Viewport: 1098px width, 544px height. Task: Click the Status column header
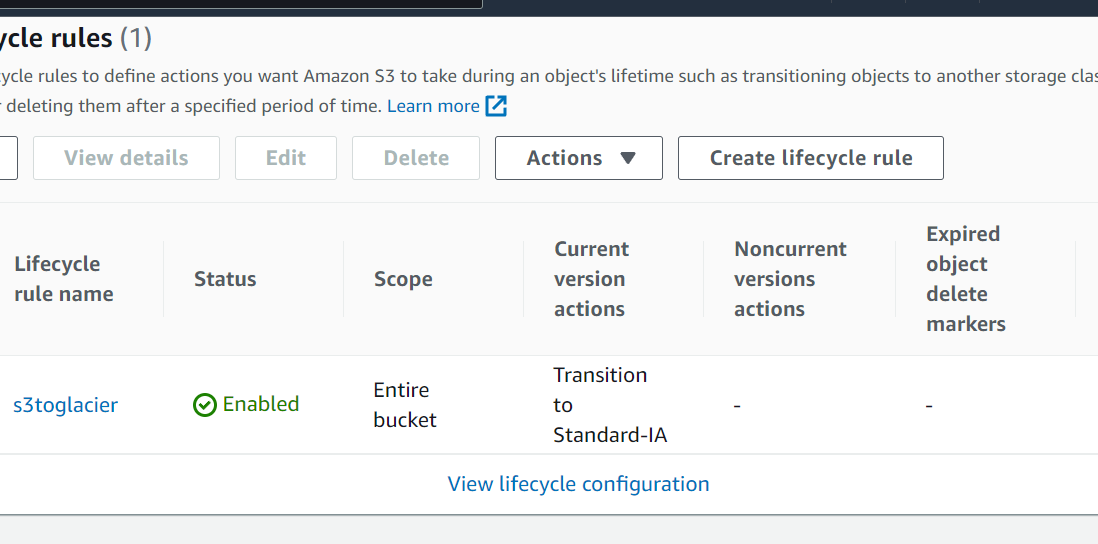[x=225, y=279]
